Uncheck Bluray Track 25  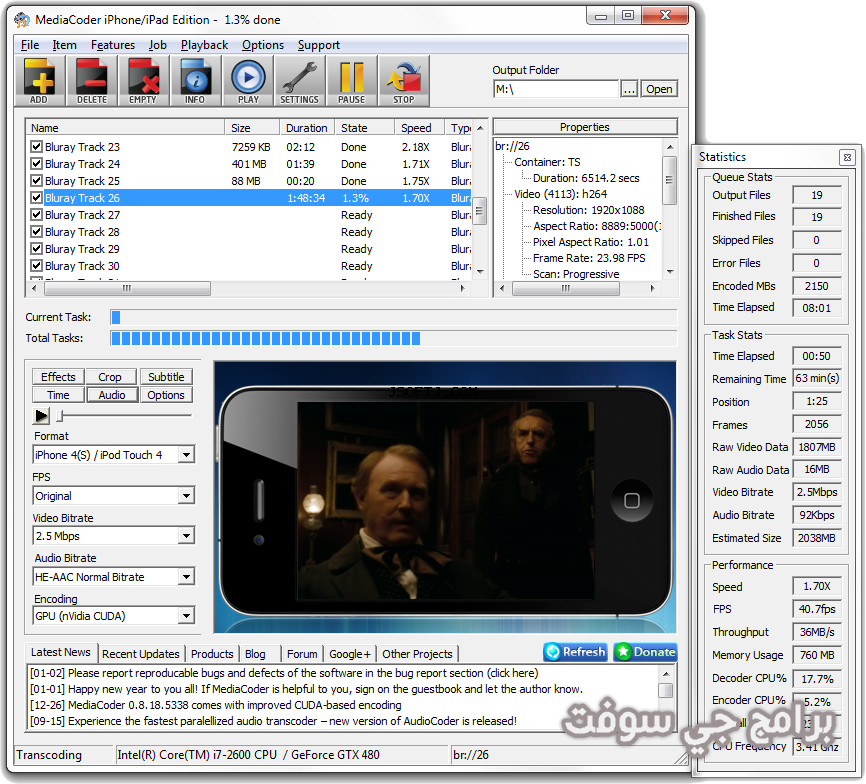(36, 181)
